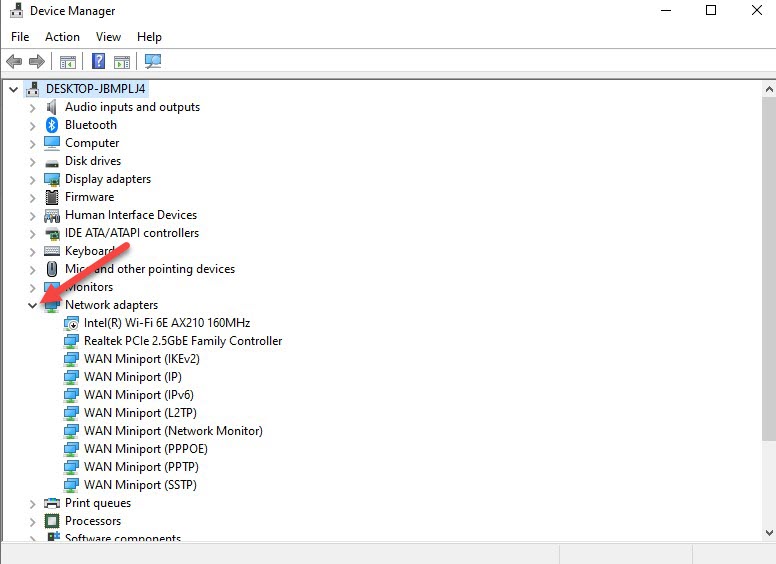
Task: Expand the Bluetooth category
Action: [x=33, y=126]
